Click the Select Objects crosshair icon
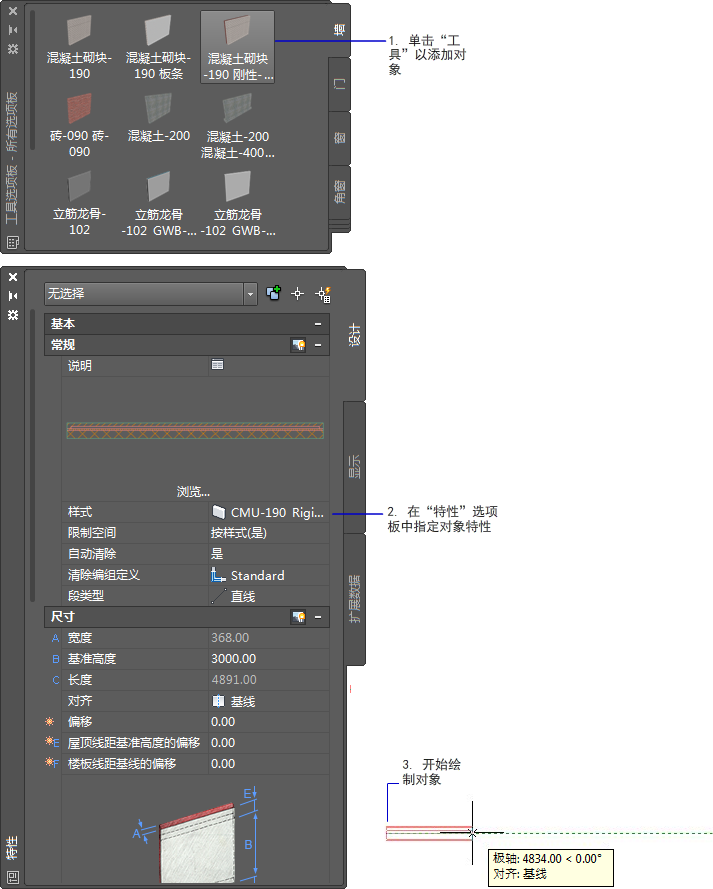 [298, 294]
